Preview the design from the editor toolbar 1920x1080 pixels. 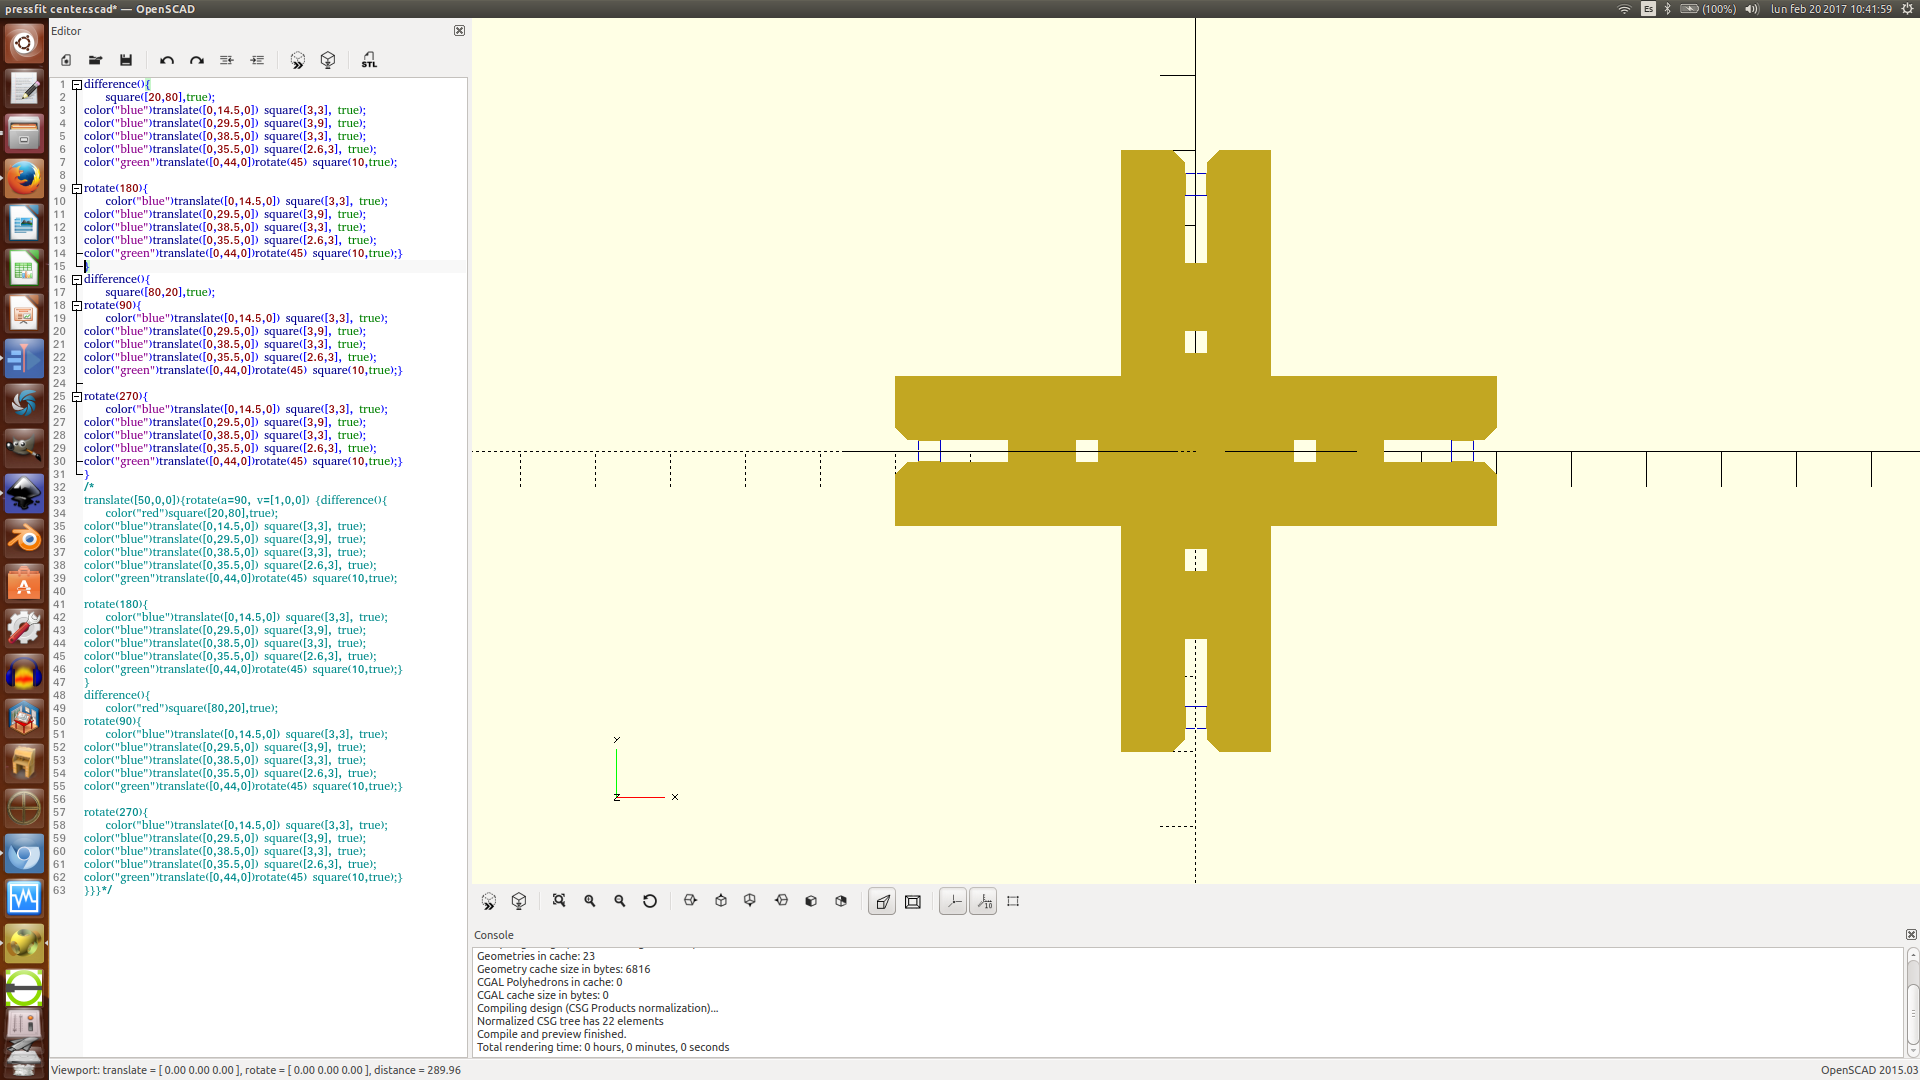point(298,60)
